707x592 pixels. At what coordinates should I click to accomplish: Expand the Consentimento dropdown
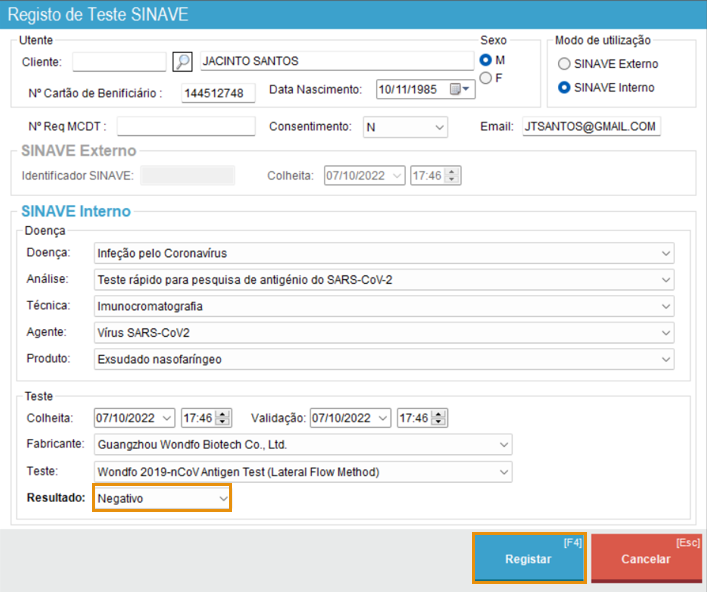point(439,127)
